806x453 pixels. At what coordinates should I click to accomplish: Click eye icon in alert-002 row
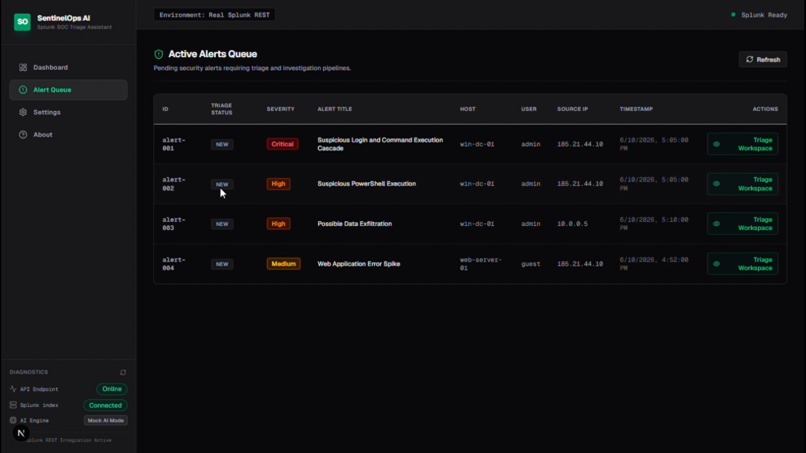click(717, 184)
